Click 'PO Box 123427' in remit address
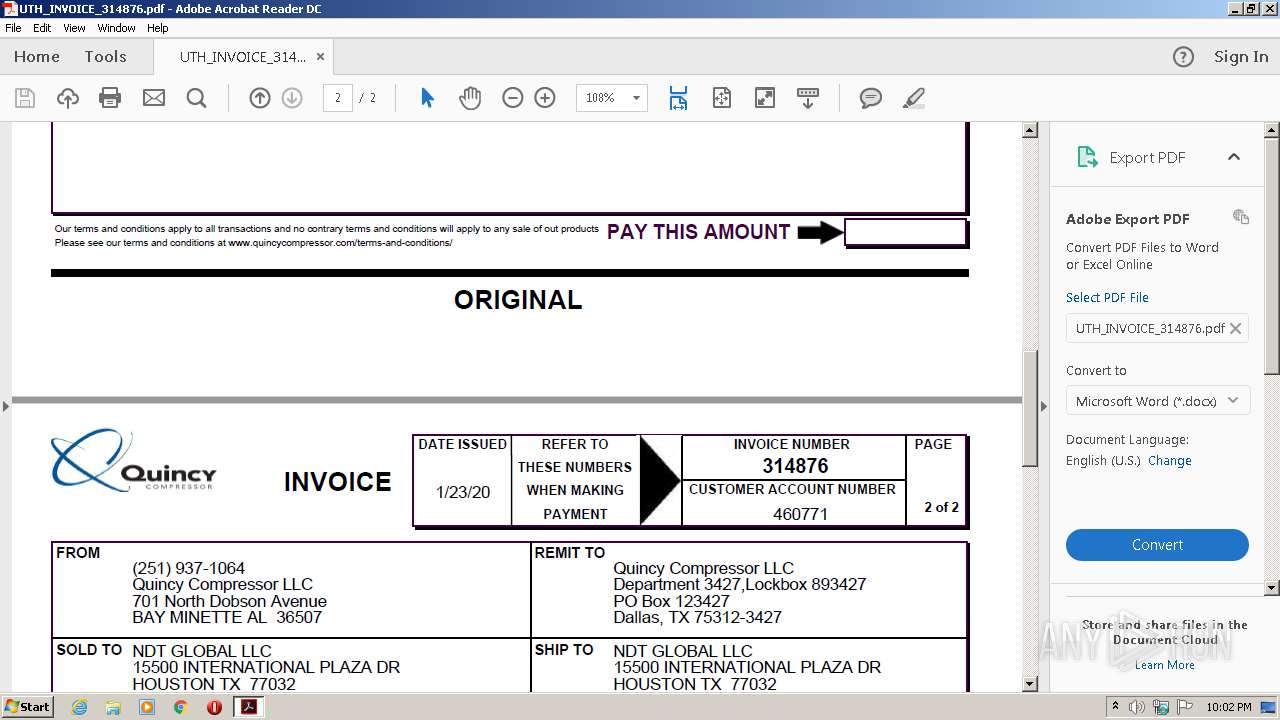1280x720 pixels. tap(671, 601)
